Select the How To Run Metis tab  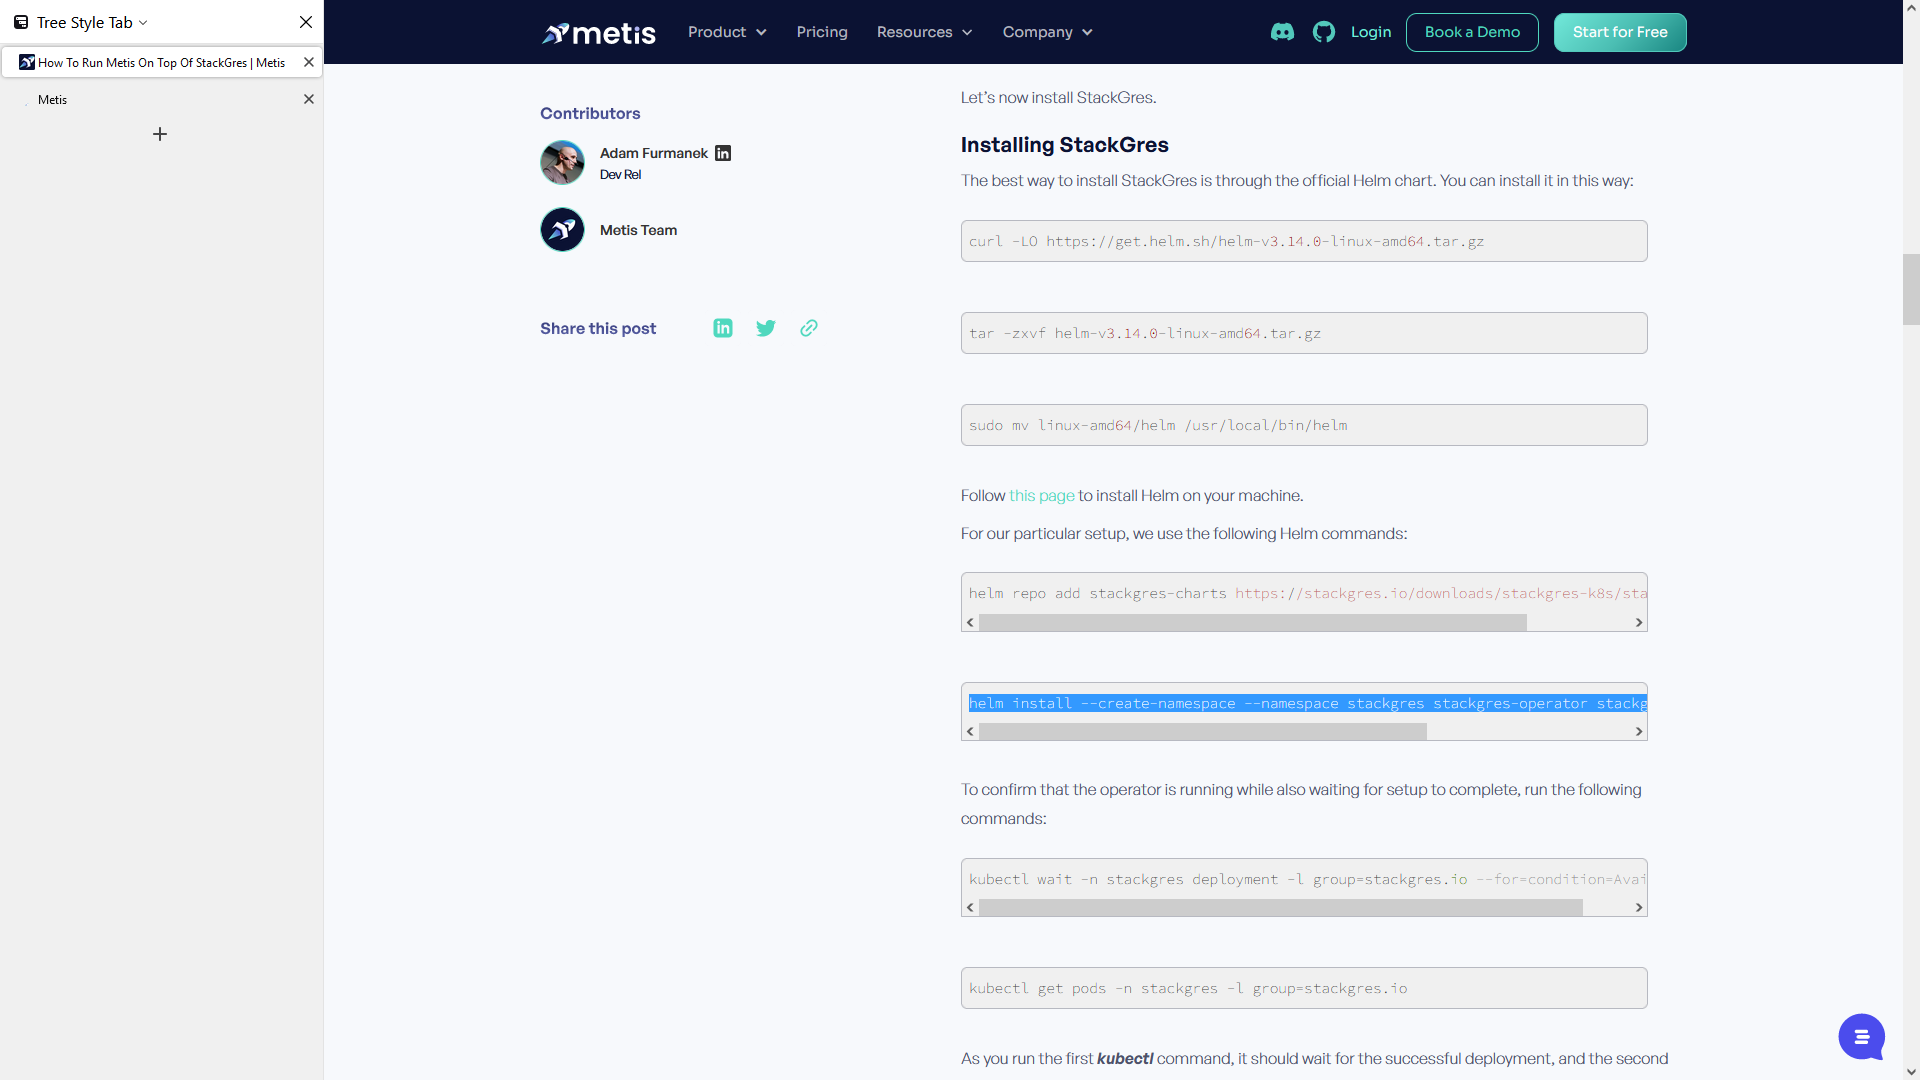(161, 62)
